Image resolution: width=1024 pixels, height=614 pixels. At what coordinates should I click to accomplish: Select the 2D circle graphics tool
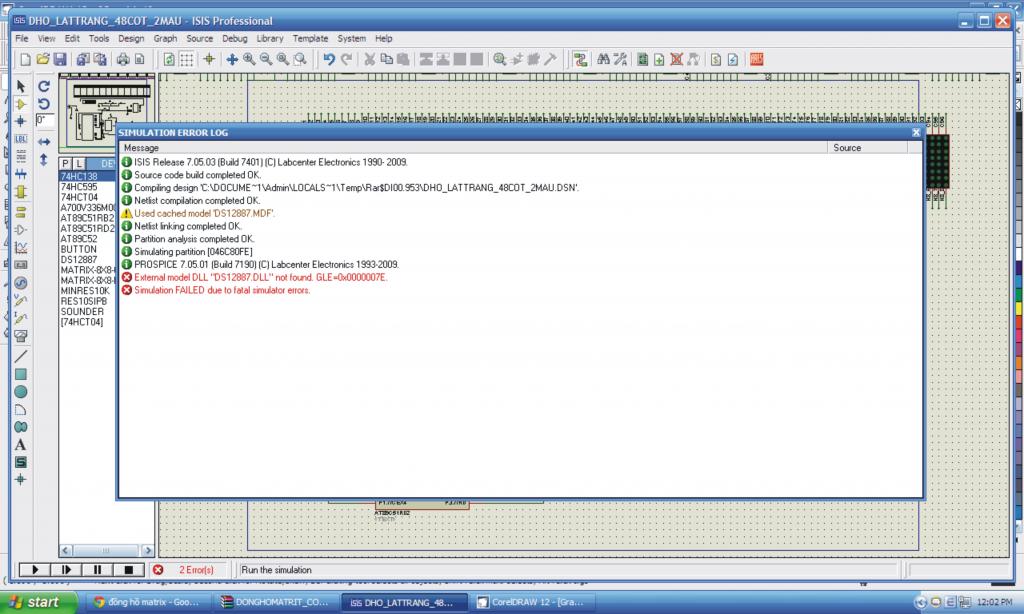20,392
